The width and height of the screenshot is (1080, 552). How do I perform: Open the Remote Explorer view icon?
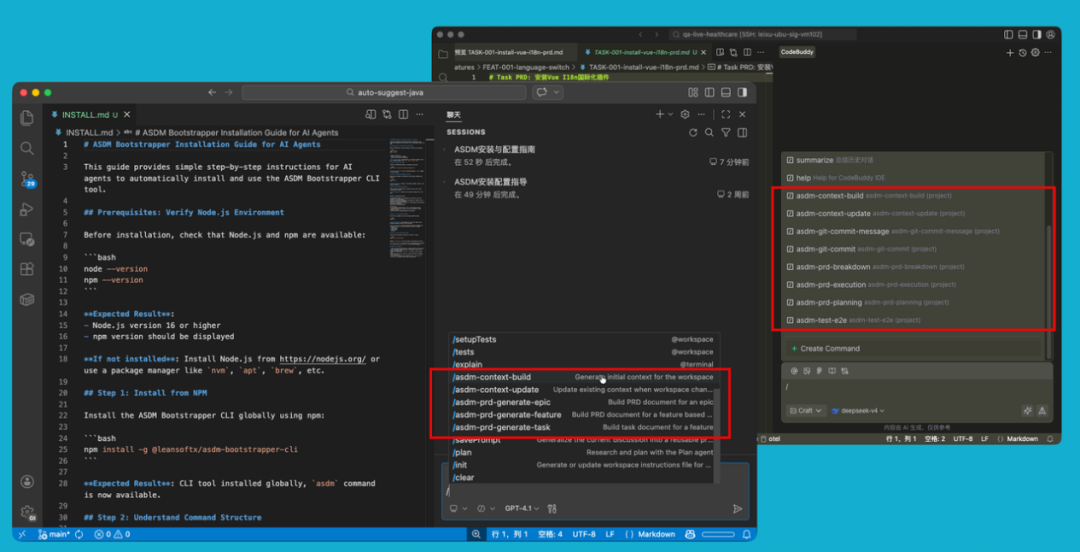coord(27,239)
